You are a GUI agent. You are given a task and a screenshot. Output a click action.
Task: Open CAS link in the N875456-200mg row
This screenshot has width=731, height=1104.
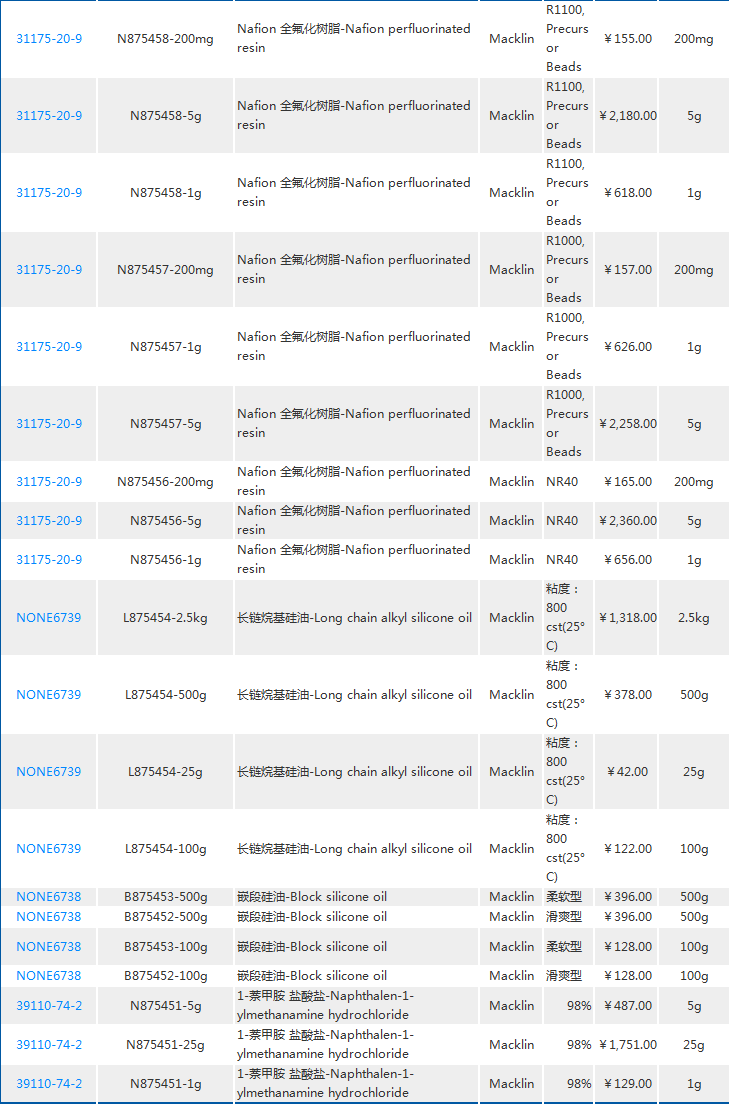pyautogui.click(x=49, y=482)
